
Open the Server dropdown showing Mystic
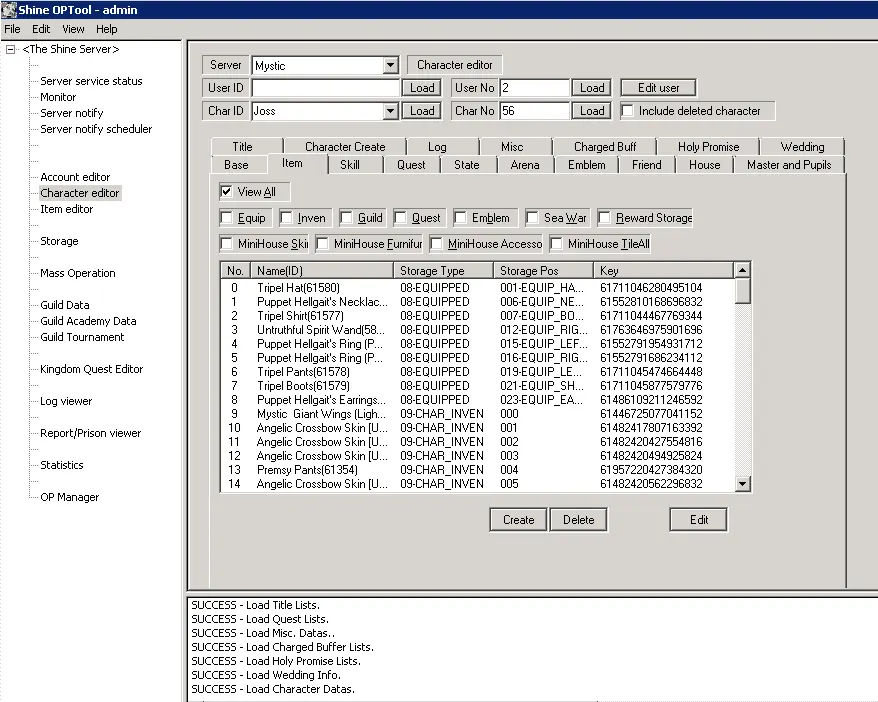pyautogui.click(x=390, y=65)
